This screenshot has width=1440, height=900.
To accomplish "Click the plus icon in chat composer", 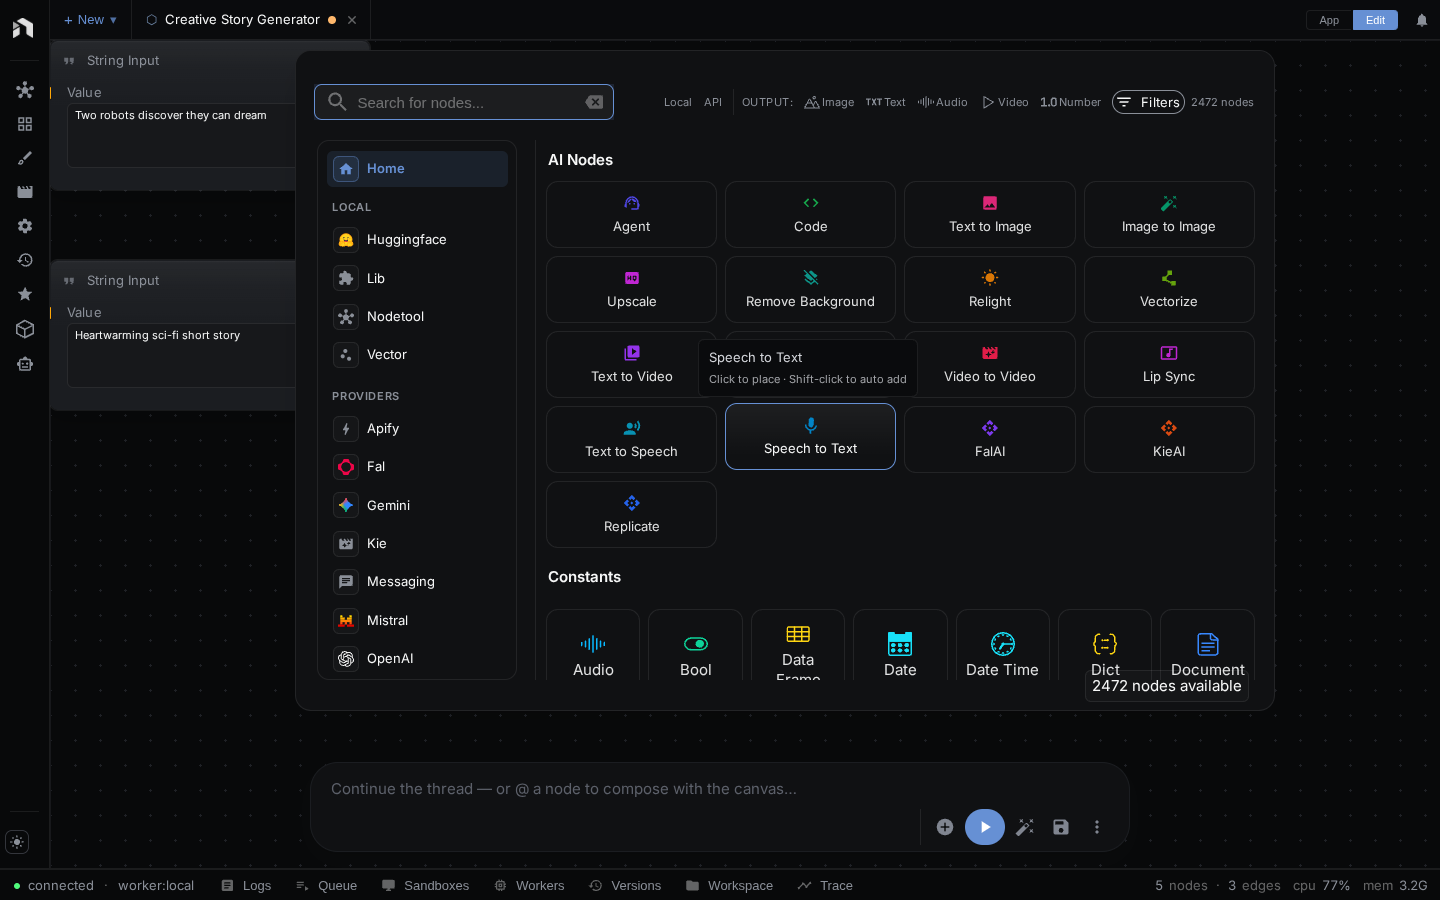I will pos(945,827).
